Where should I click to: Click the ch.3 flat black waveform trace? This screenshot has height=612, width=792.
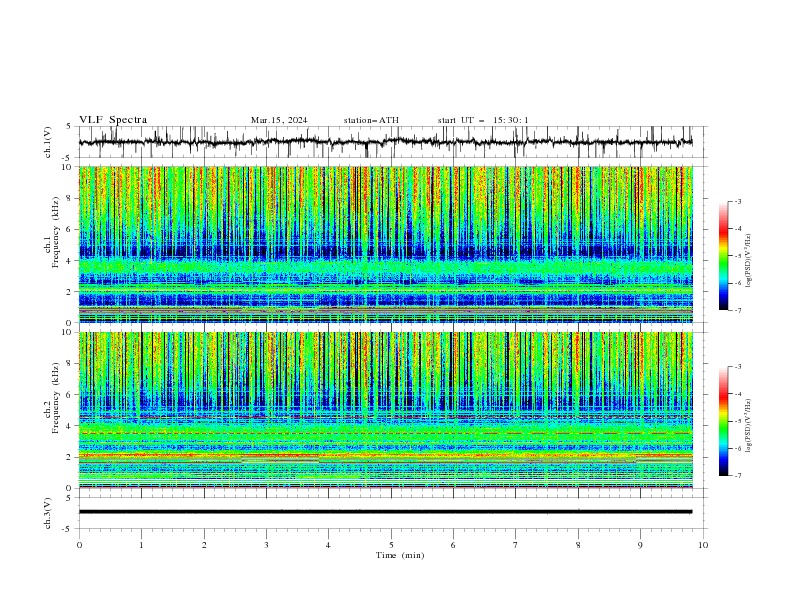click(385, 512)
